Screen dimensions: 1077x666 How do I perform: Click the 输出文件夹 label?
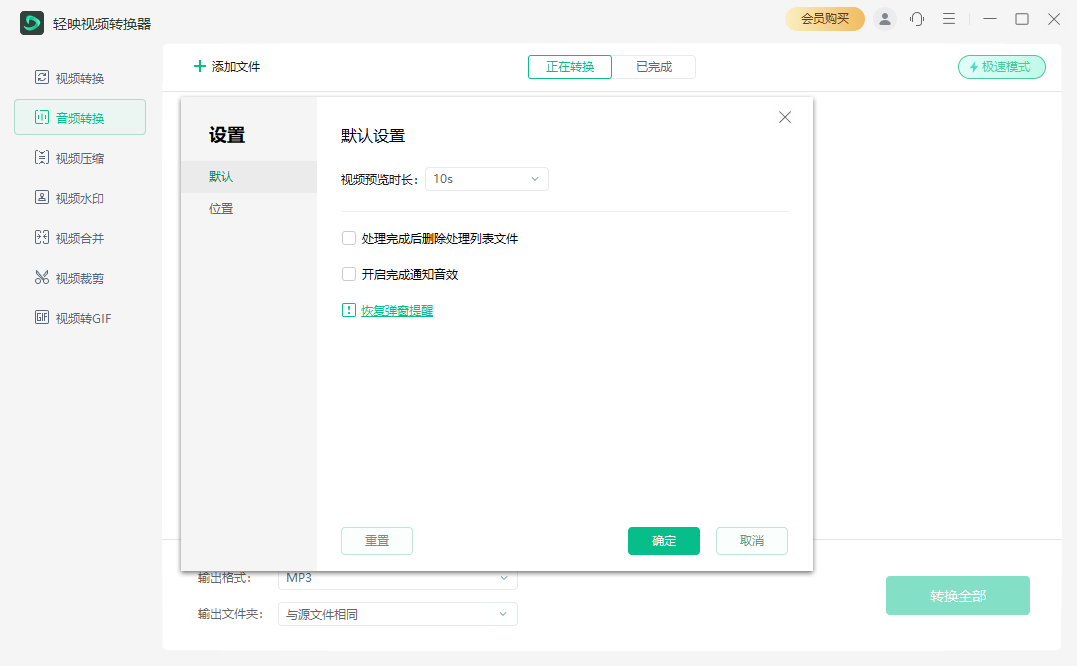pyautogui.click(x=230, y=614)
